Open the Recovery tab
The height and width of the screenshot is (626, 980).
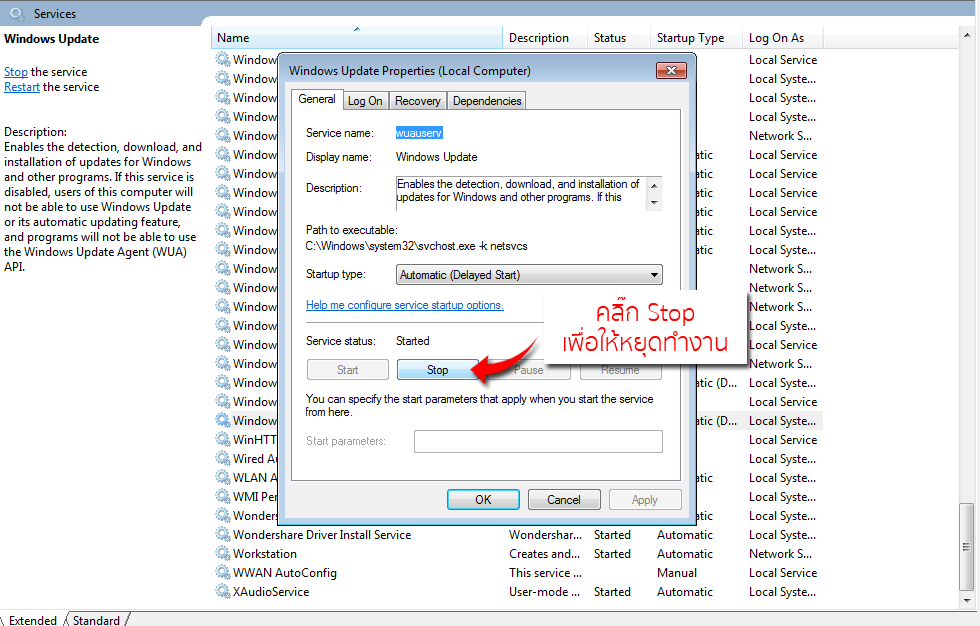(418, 101)
